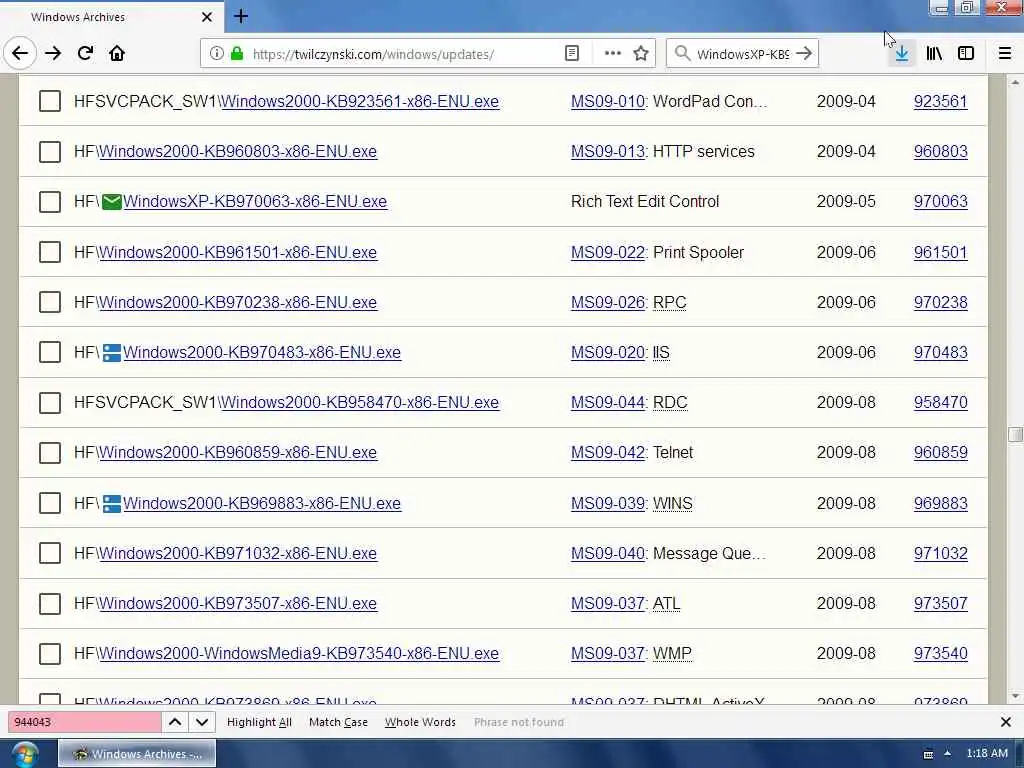
Task: Reload the current page
Action: [x=85, y=54]
